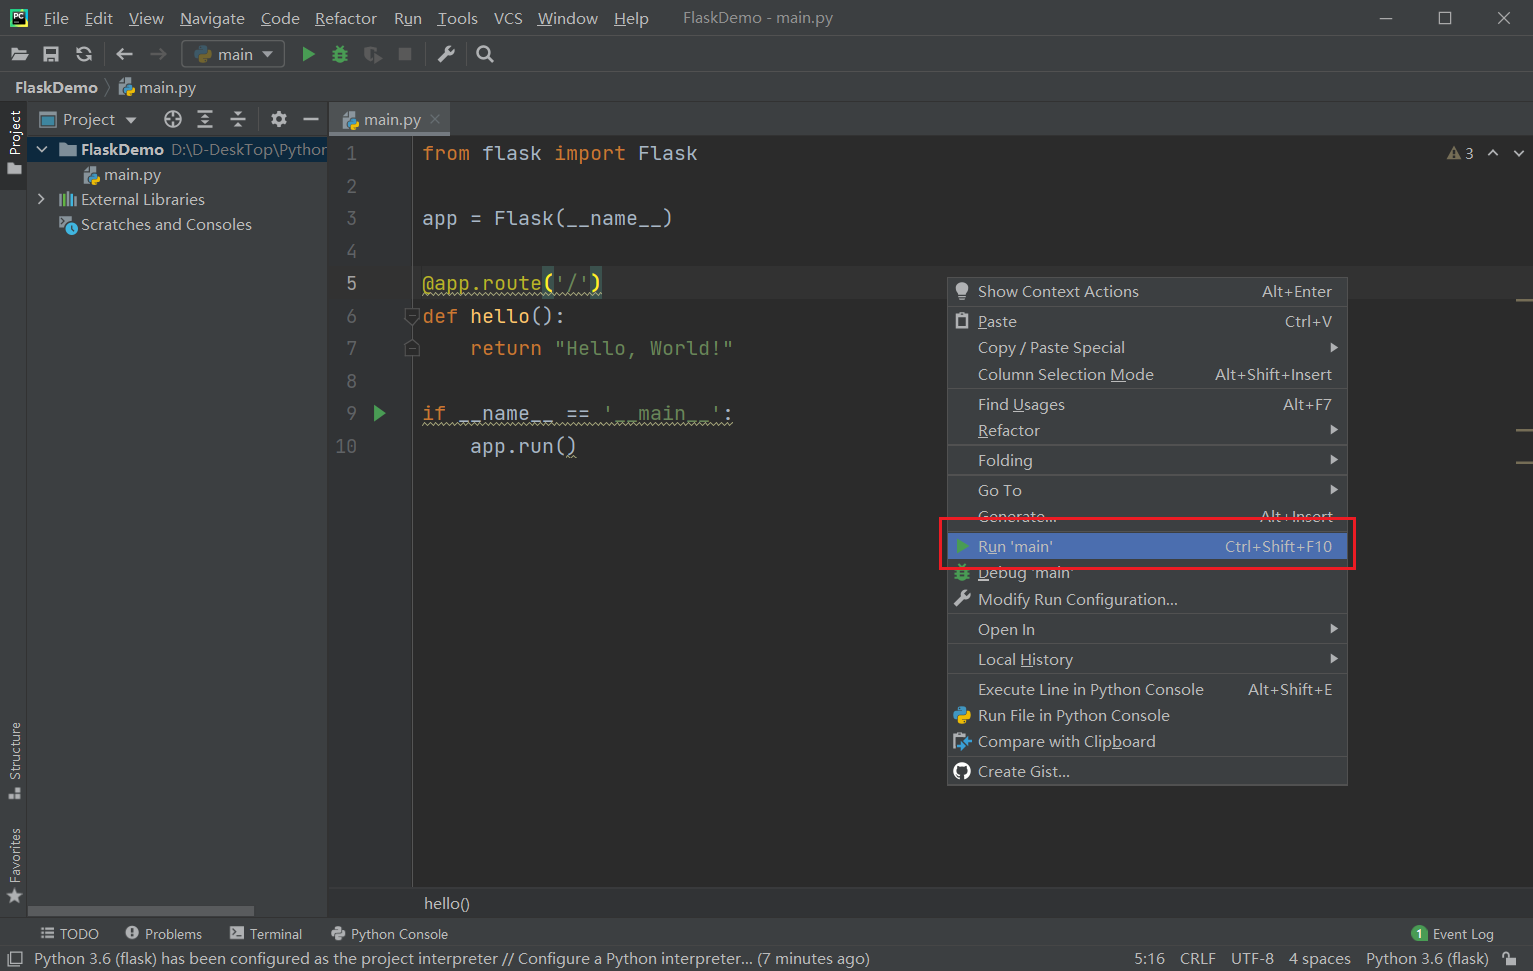1533x971 pixels.
Task: Choose Show Context Actions
Action: point(1147,291)
